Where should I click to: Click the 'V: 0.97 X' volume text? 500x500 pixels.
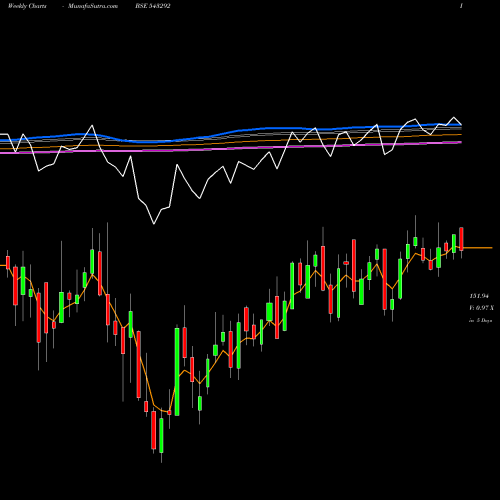point(482,308)
